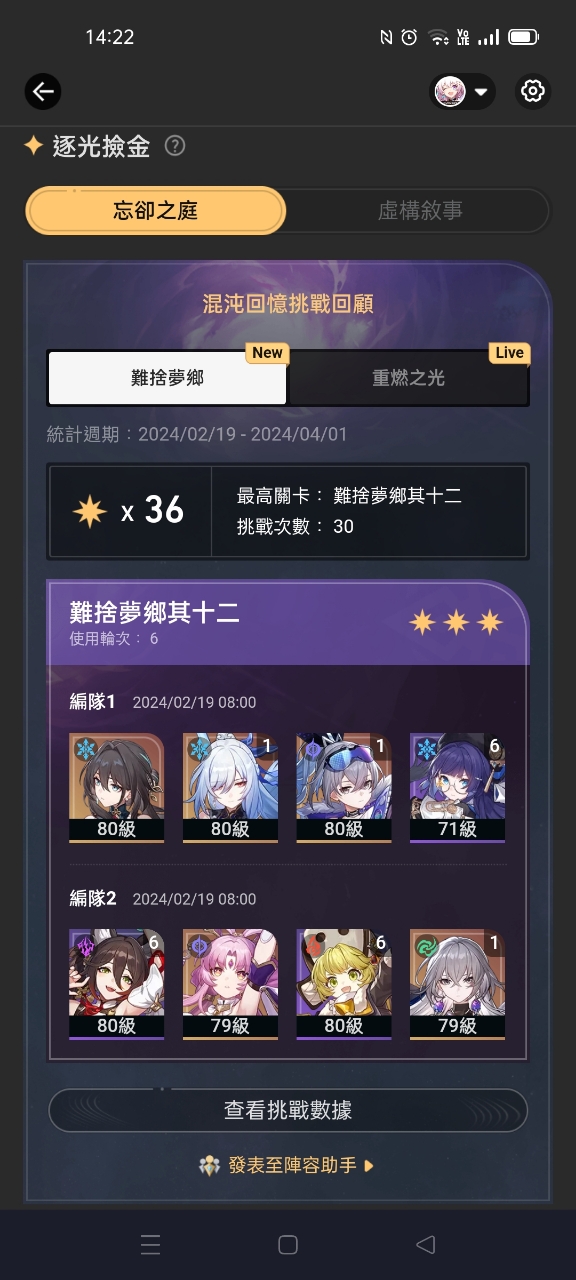Select the 難捨夢鄉 period toggle

coord(167,378)
